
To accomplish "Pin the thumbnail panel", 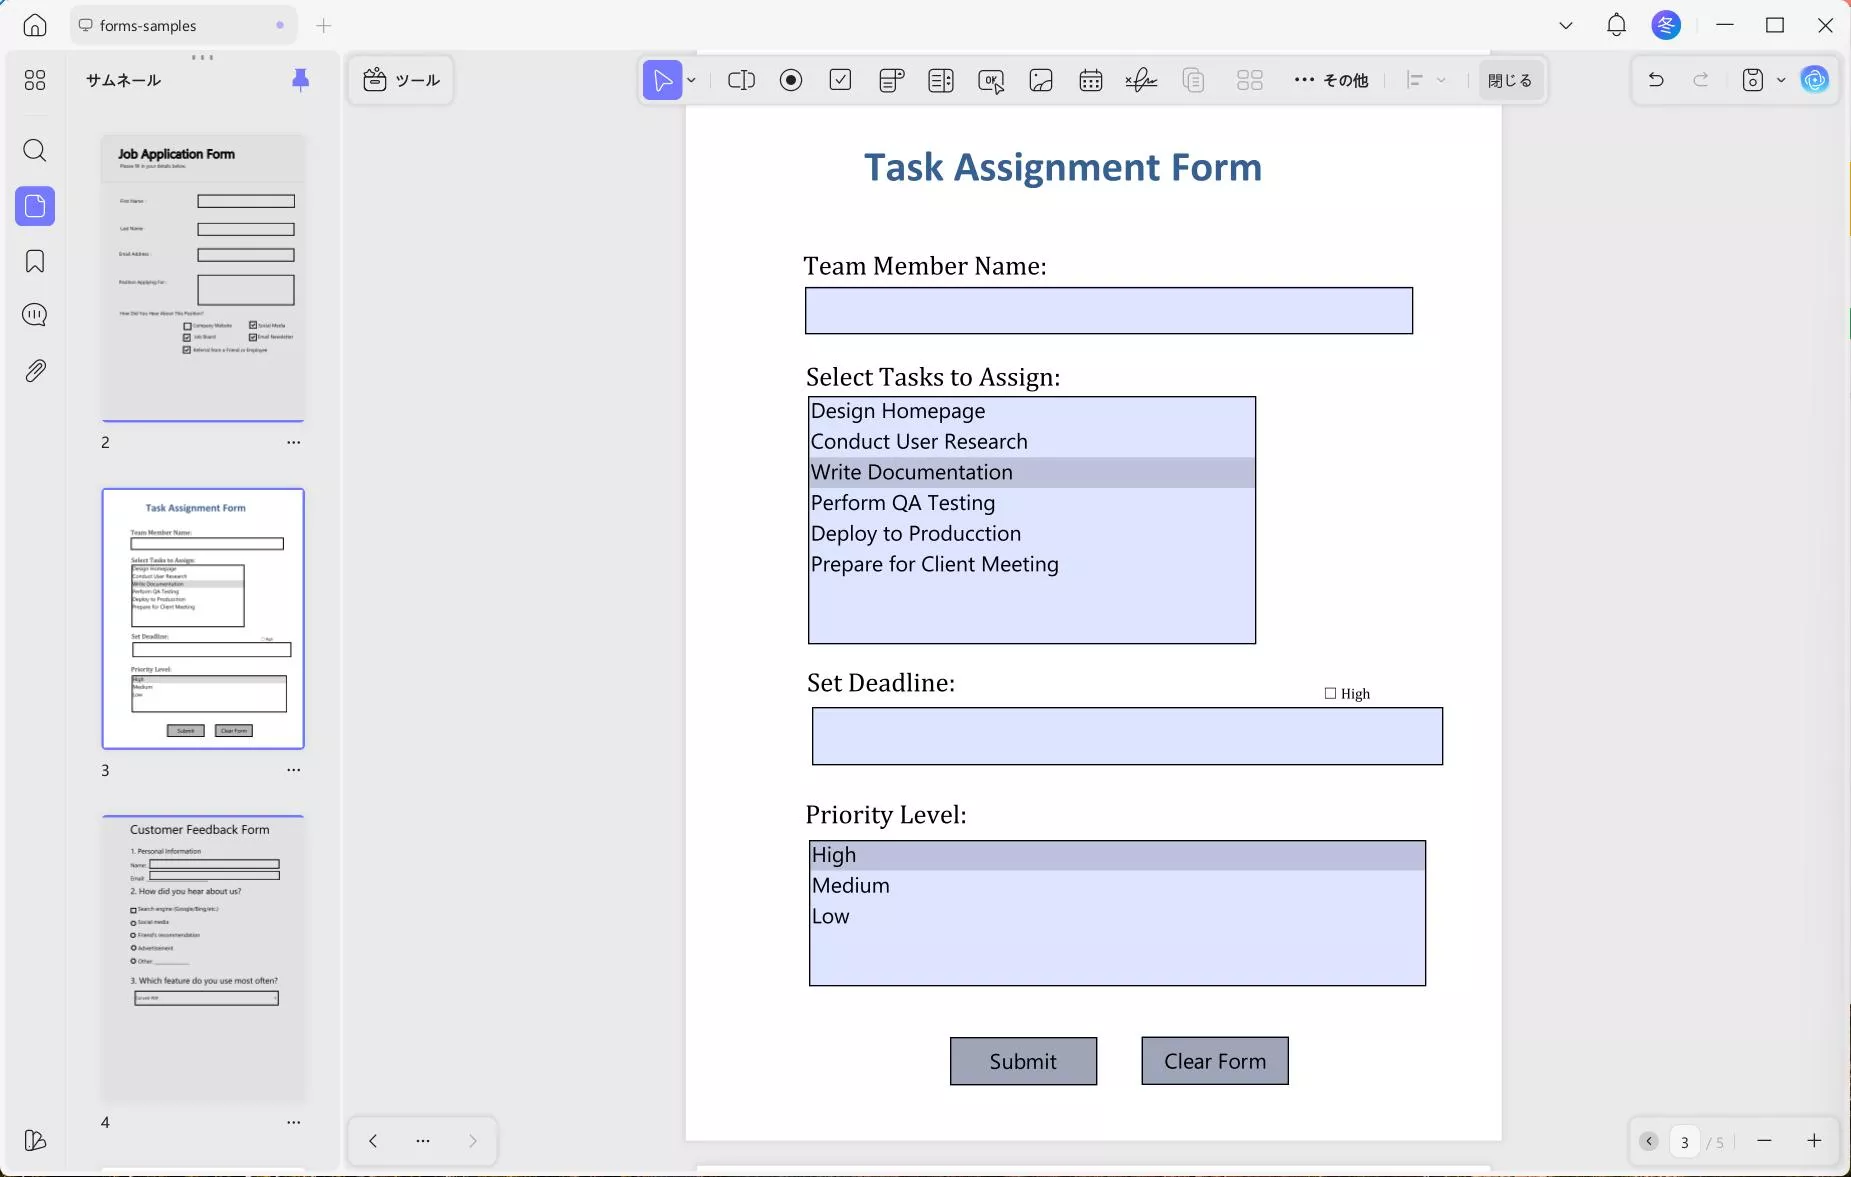I will click(x=300, y=80).
